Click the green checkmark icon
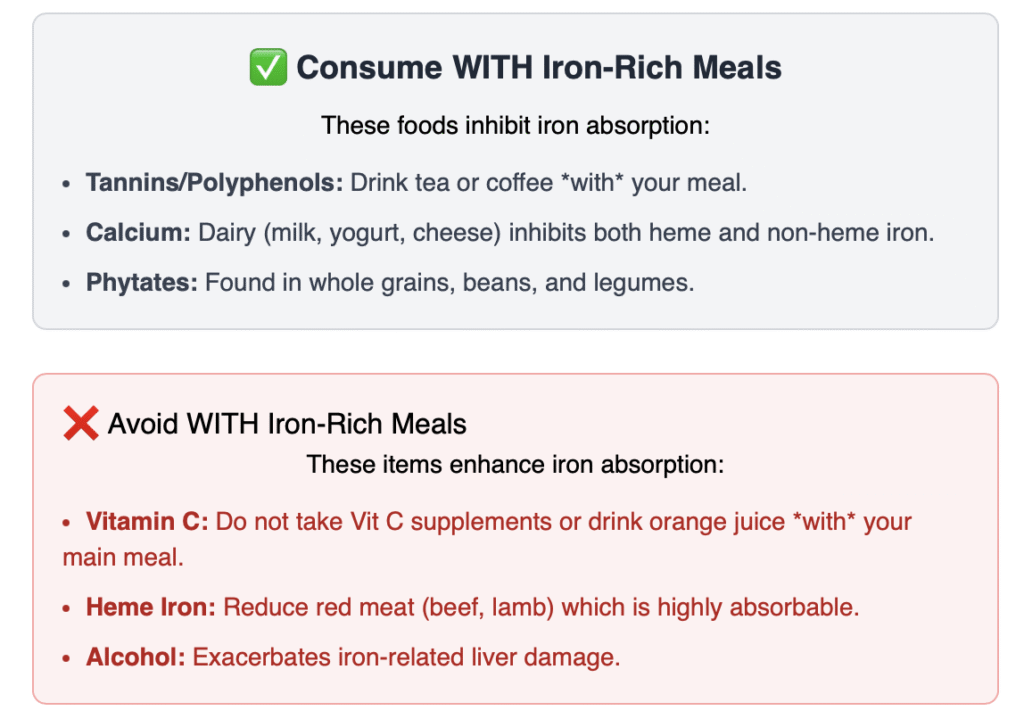The width and height of the screenshot is (1024, 719). tap(268, 68)
